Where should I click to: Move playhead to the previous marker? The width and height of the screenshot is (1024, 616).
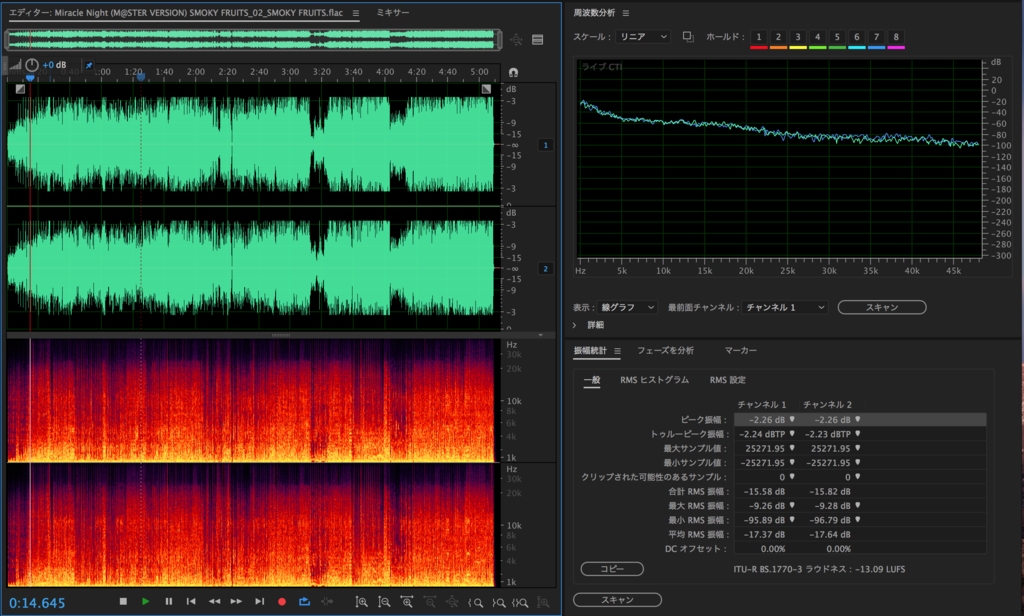click(x=191, y=602)
